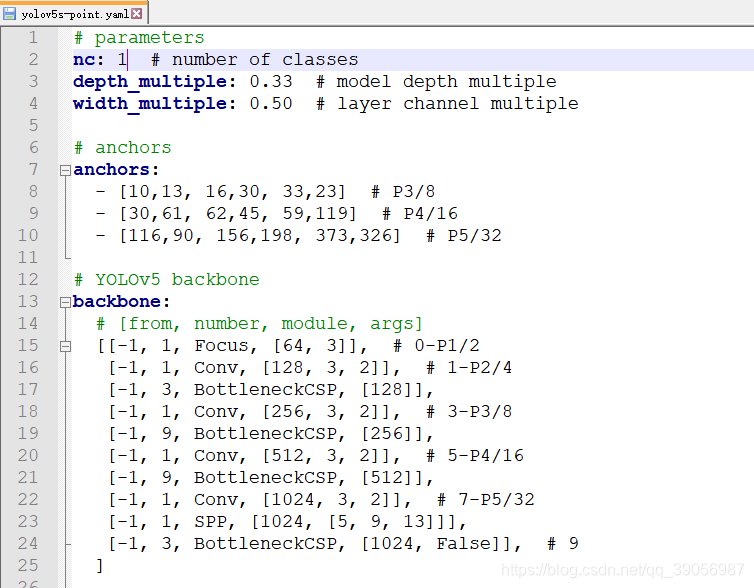Collapse the backbone fold block

[65, 302]
